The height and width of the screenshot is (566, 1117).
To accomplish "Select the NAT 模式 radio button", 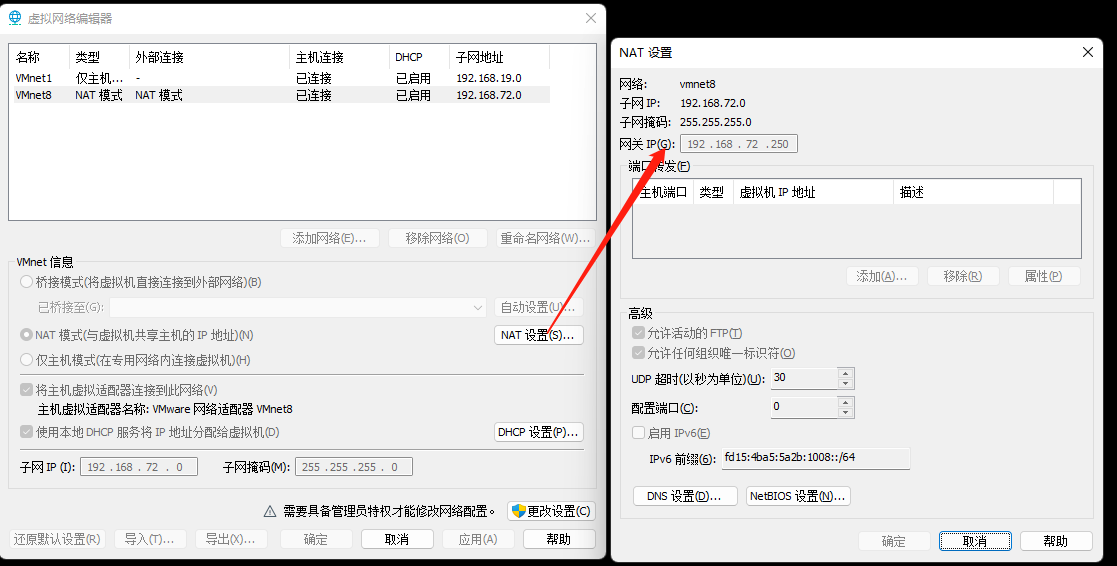I will [27, 335].
